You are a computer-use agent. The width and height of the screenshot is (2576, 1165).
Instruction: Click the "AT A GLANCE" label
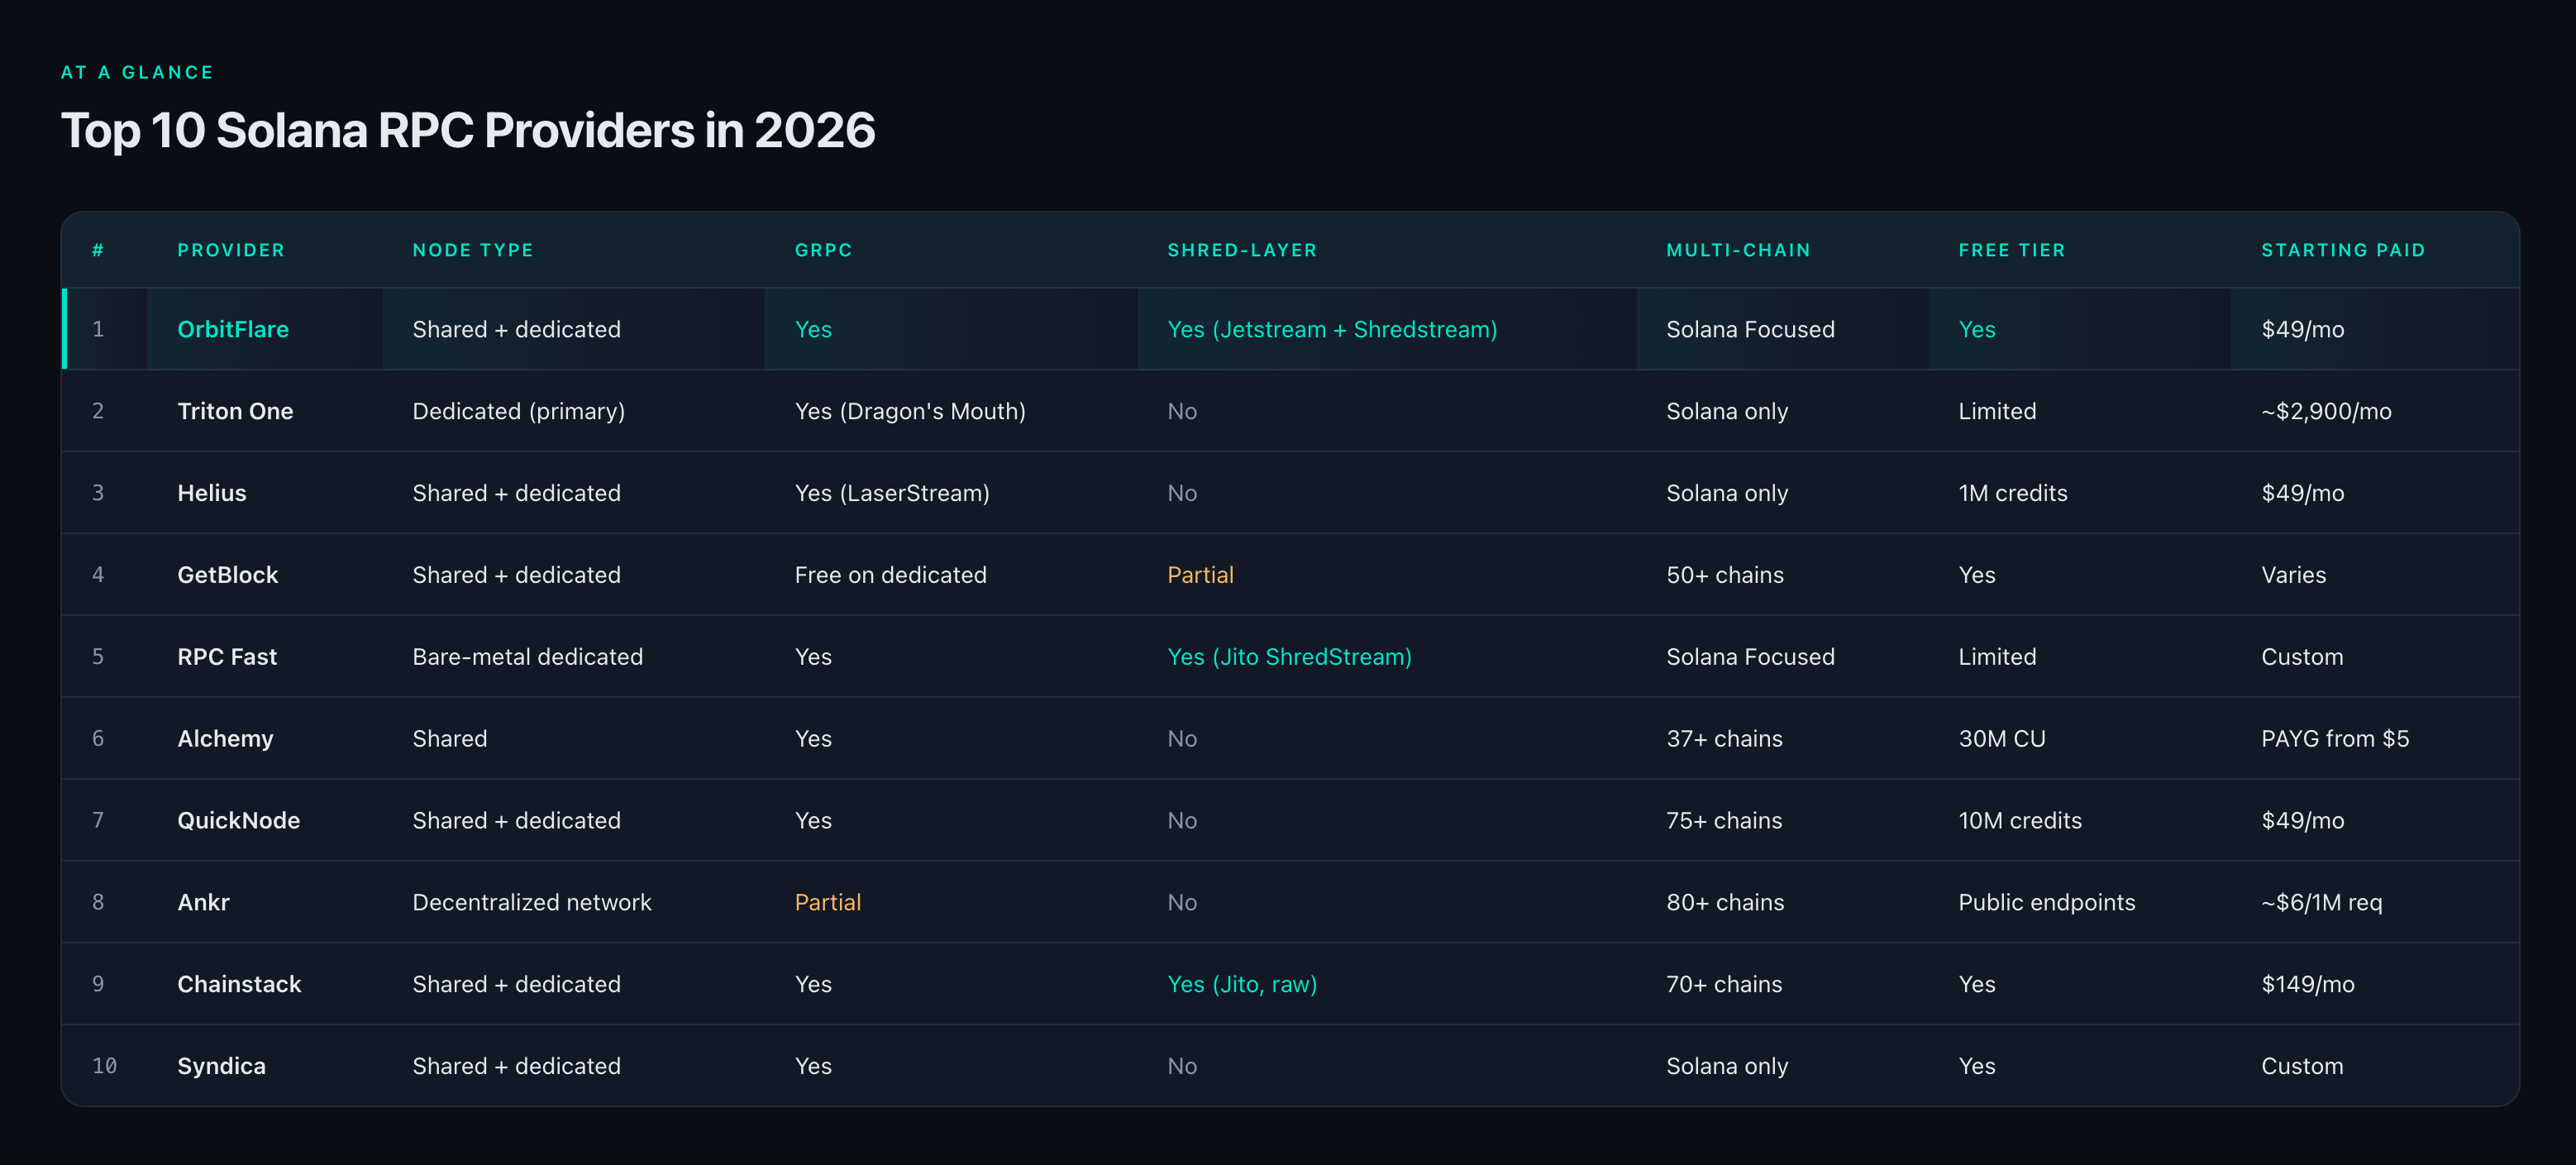click(x=137, y=72)
